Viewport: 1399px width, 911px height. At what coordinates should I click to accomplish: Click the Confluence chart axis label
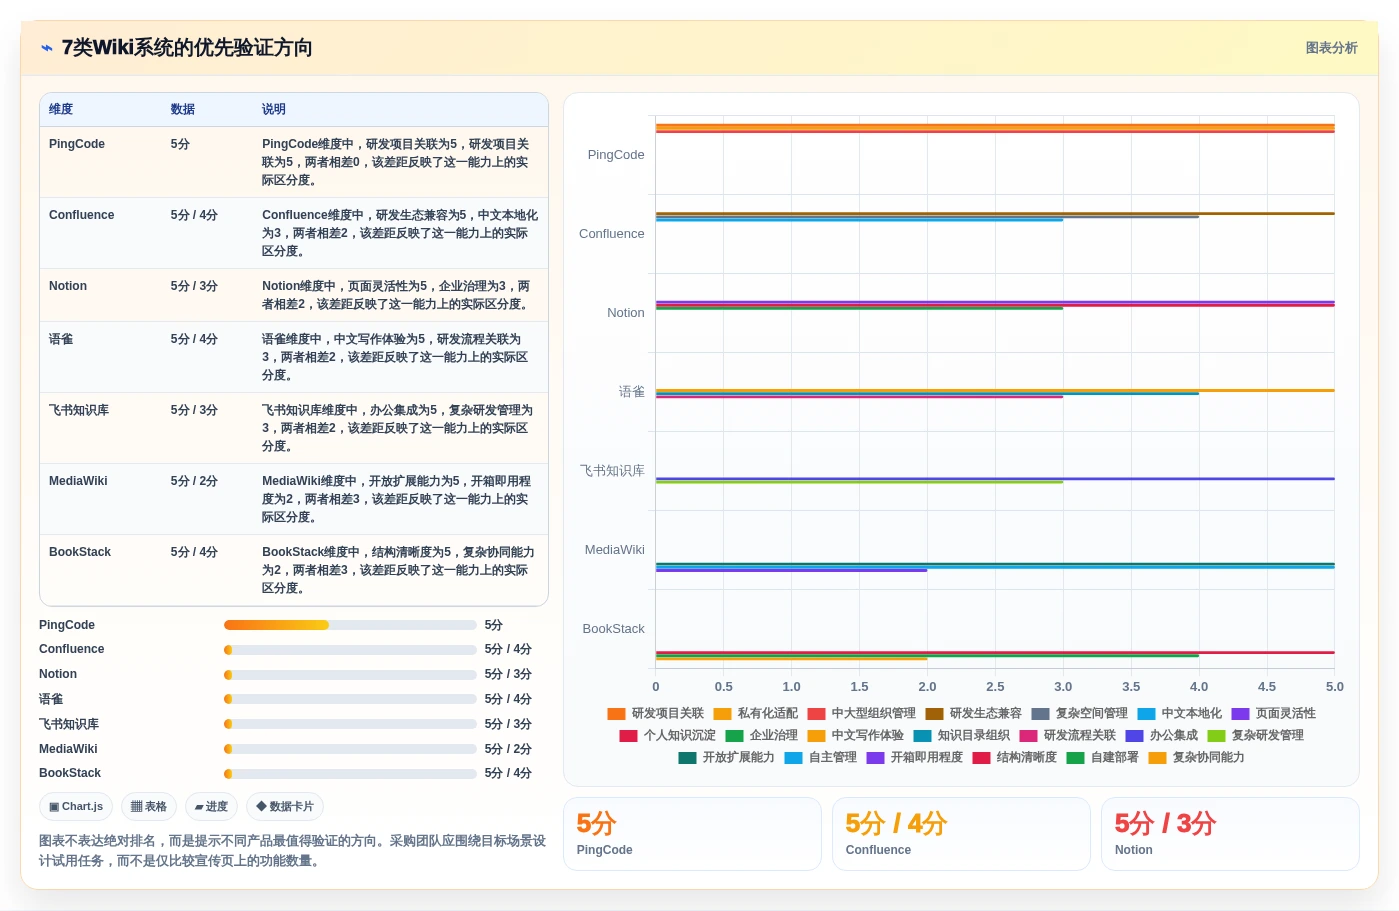click(x=612, y=234)
